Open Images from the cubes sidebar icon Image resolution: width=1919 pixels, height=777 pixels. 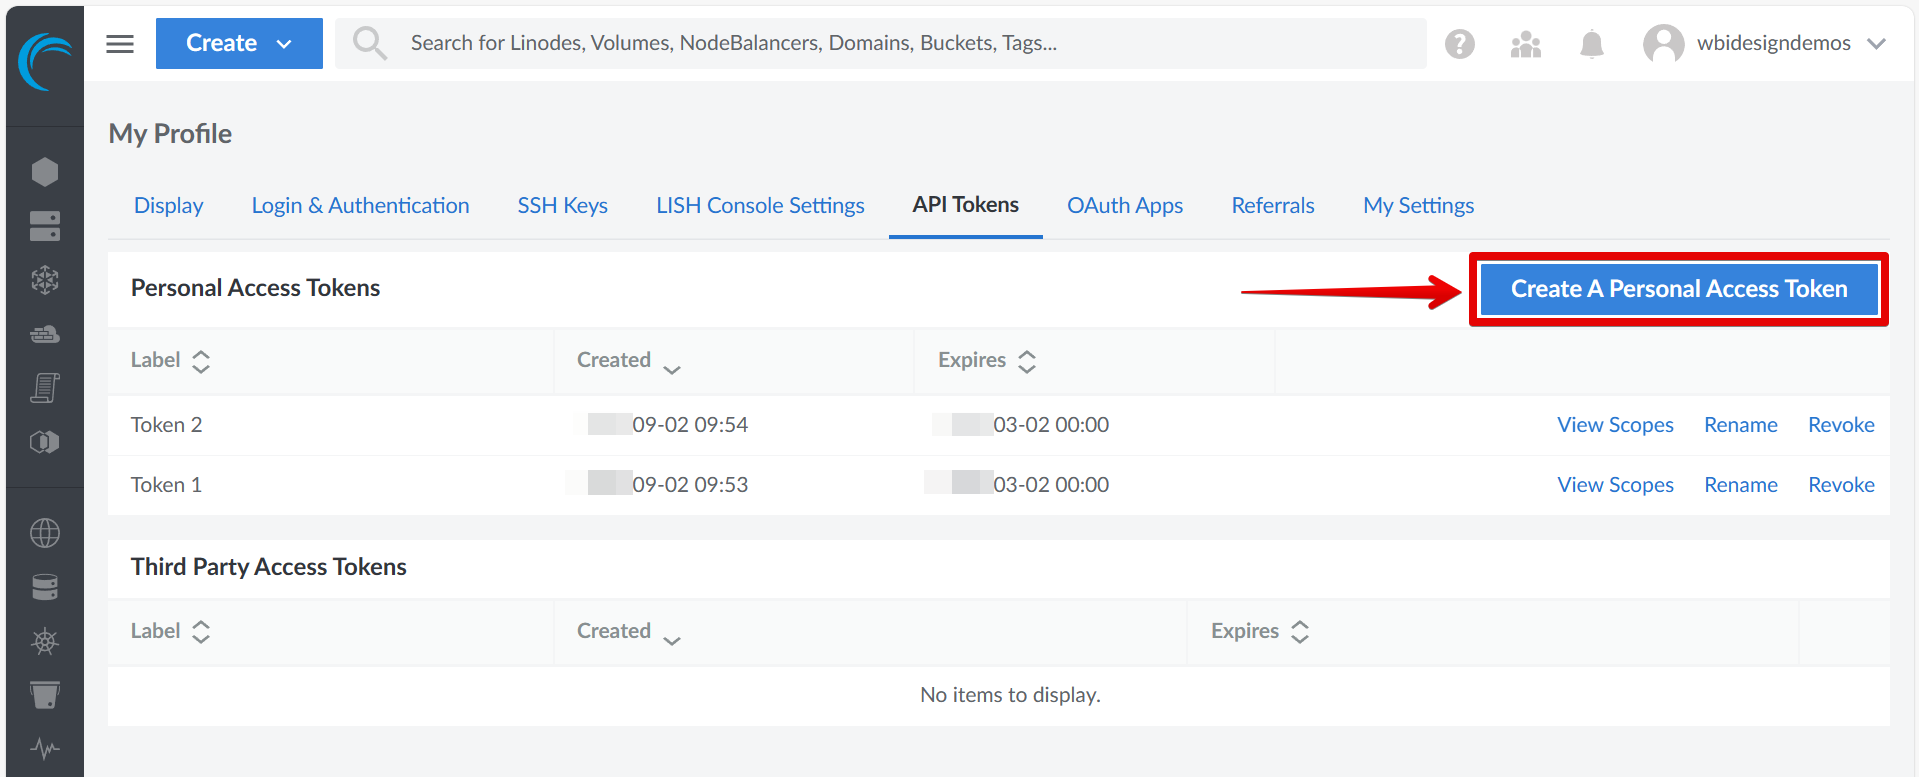pos(45,442)
